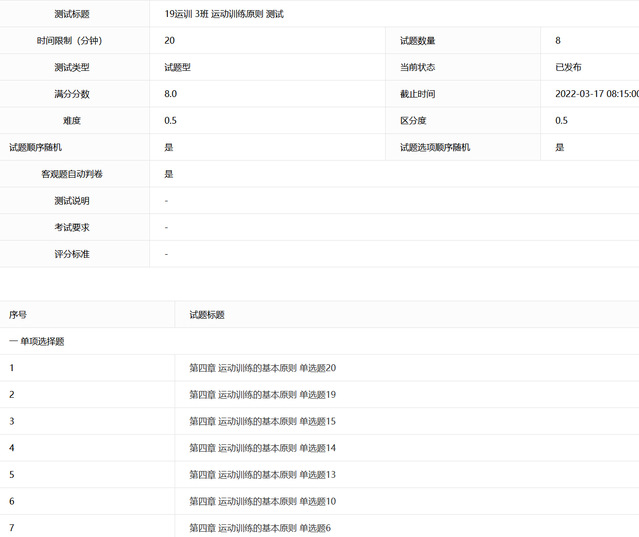Click the 已发布 status value

[x=569, y=67]
